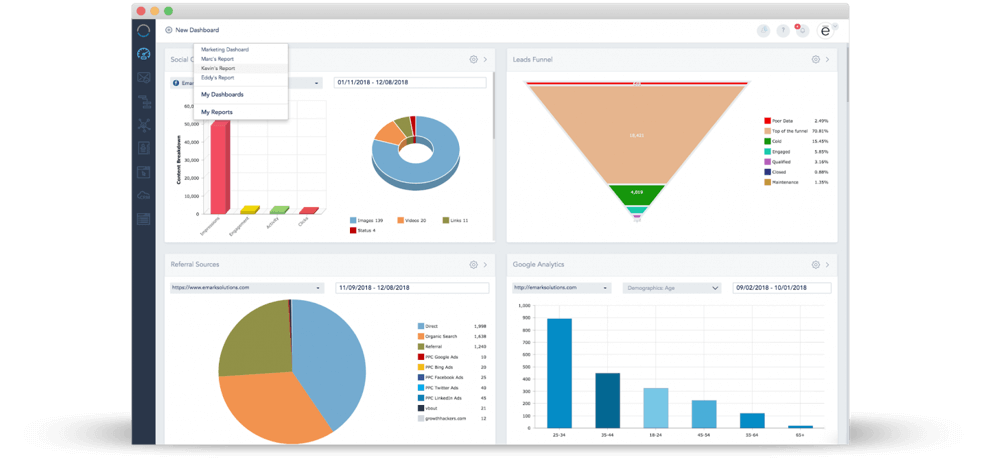Click the Maintenance legend entry
This screenshot has height=462, width=988.
pyautogui.click(x=796, y=182)
